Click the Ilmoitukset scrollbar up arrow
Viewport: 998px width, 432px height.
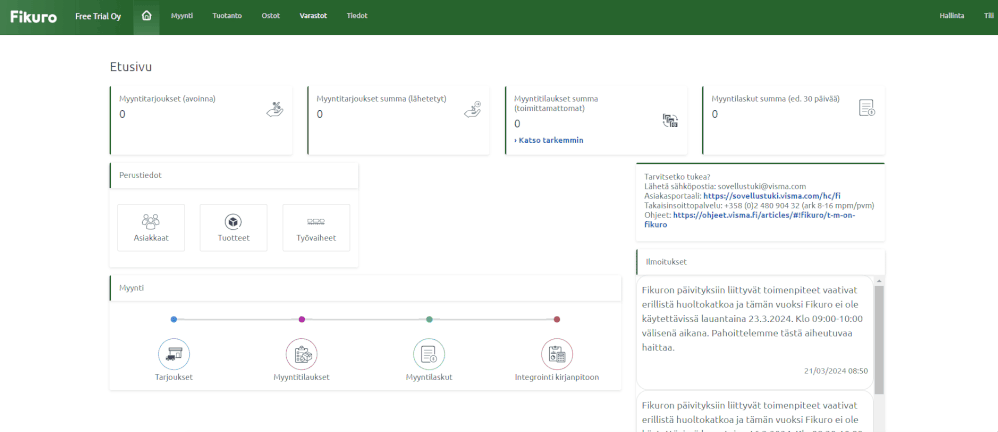(x=879, y=281)
